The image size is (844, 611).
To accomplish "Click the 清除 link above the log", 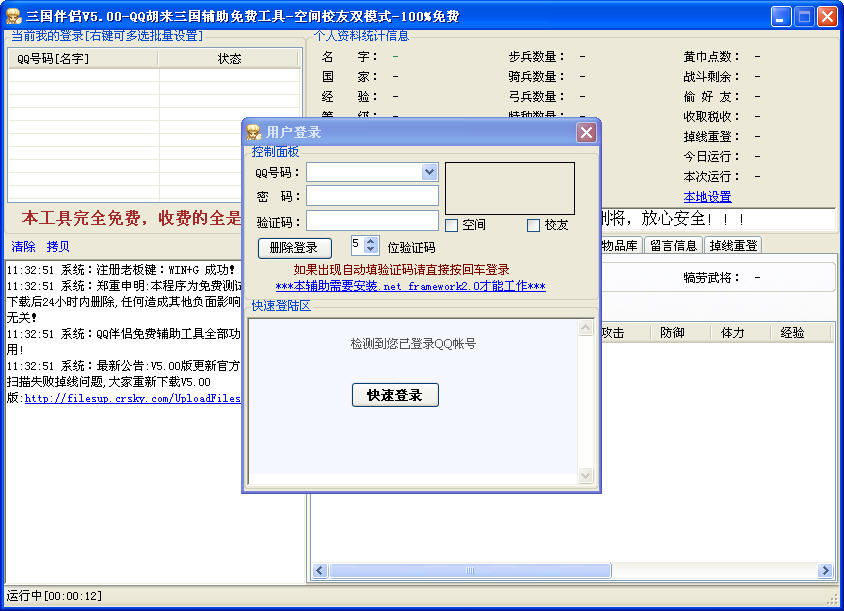I will pos(23,247).
